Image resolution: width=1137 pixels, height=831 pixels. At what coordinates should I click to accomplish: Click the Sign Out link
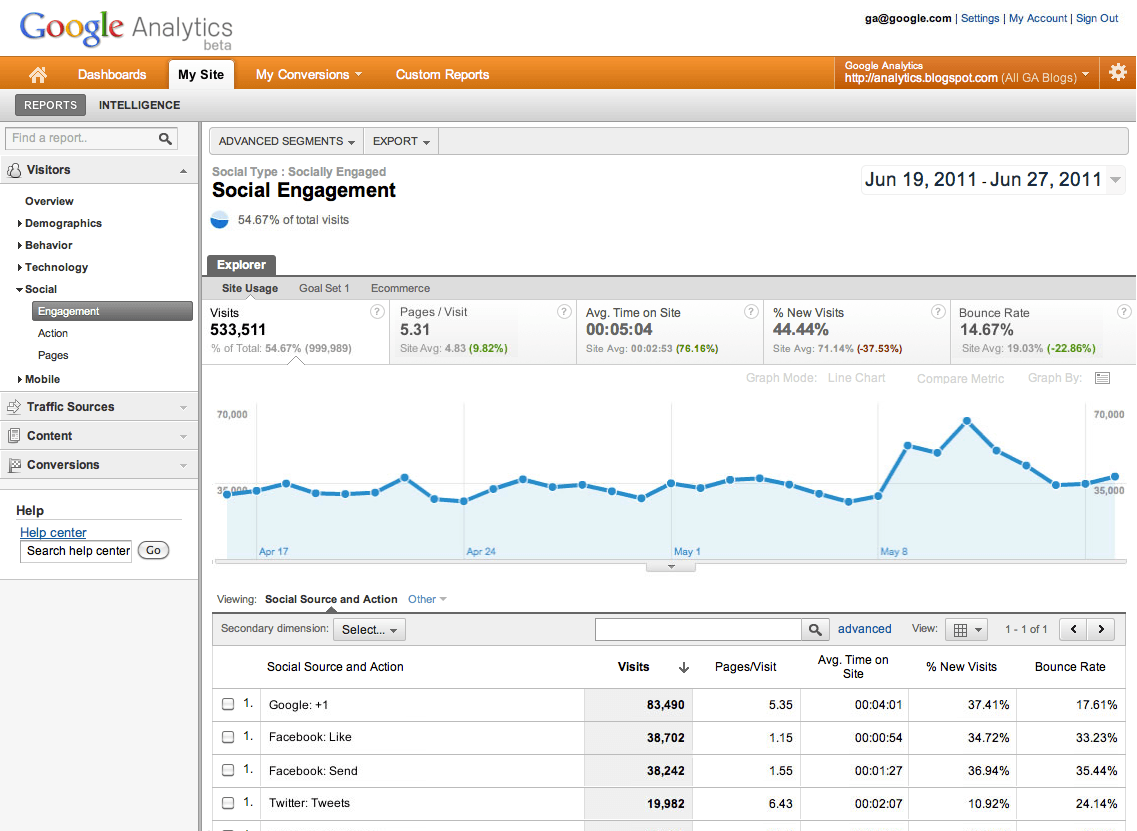1096,18
